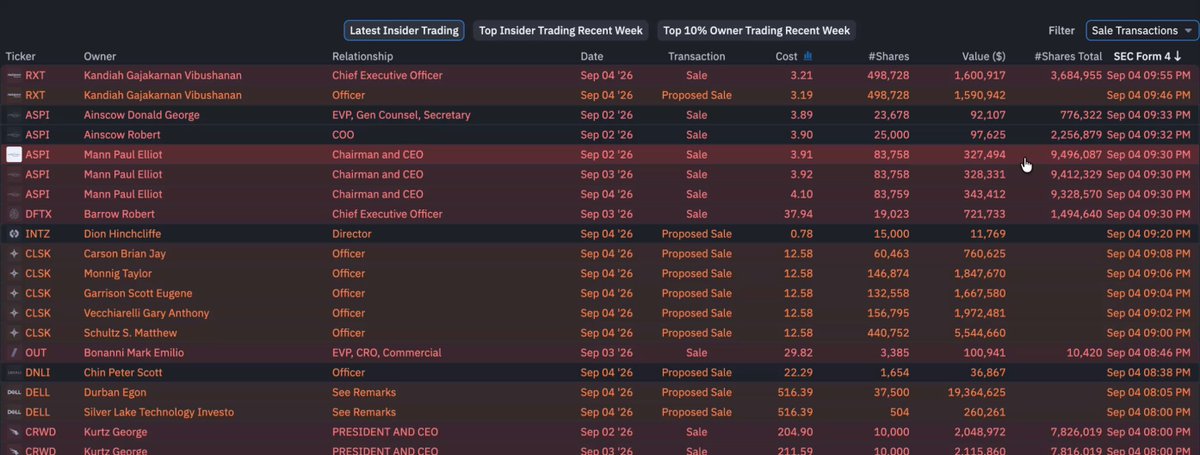Screen dimensions: 1200x455
Task: Click the RXT logo in first row
Action: click(14, 75)
